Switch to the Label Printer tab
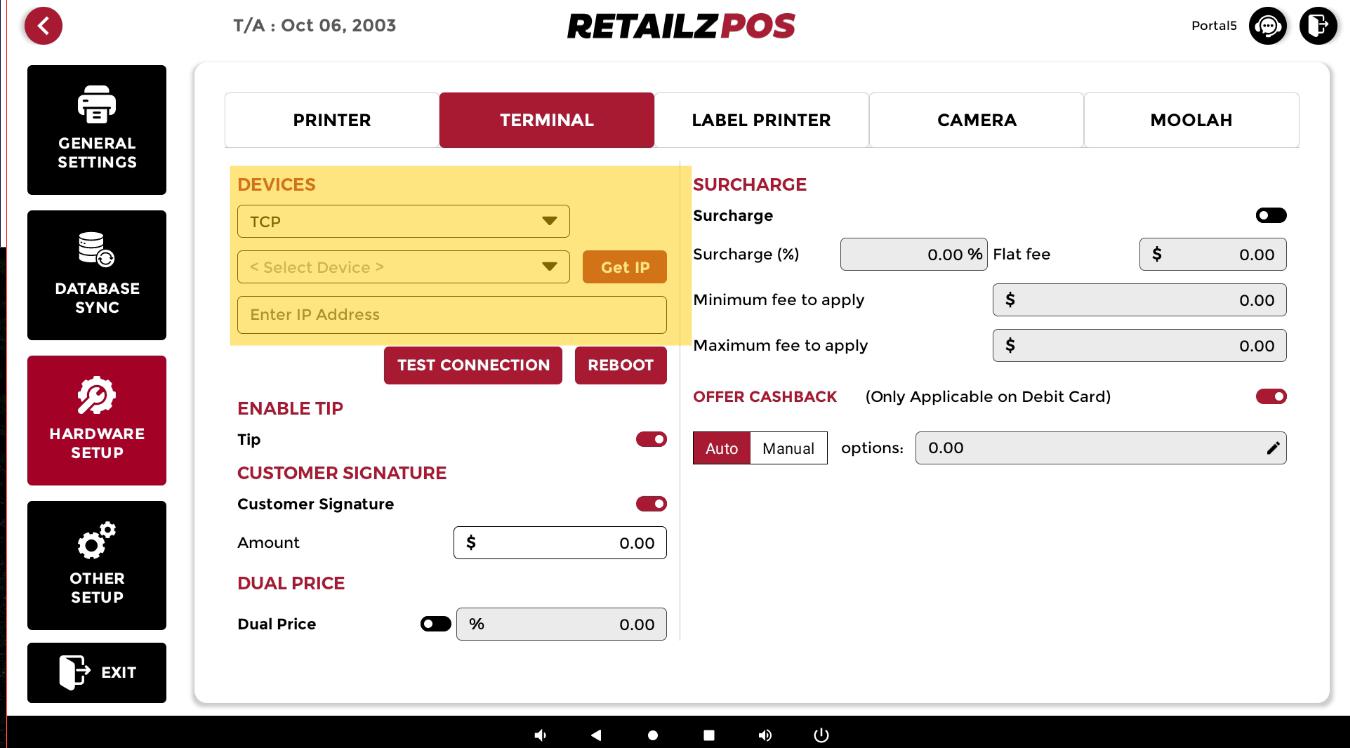This screenshot has width=1350, height=748. coord(761,120)
